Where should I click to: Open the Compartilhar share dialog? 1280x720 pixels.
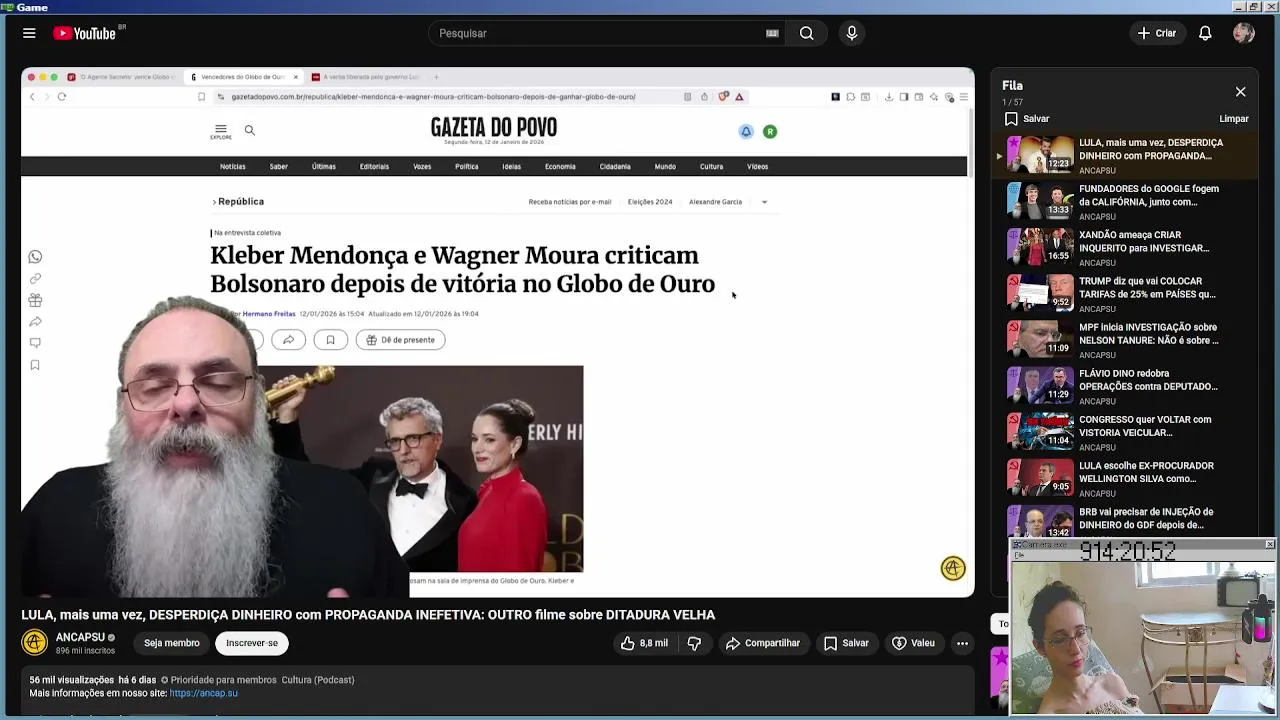tap(763, 643)
